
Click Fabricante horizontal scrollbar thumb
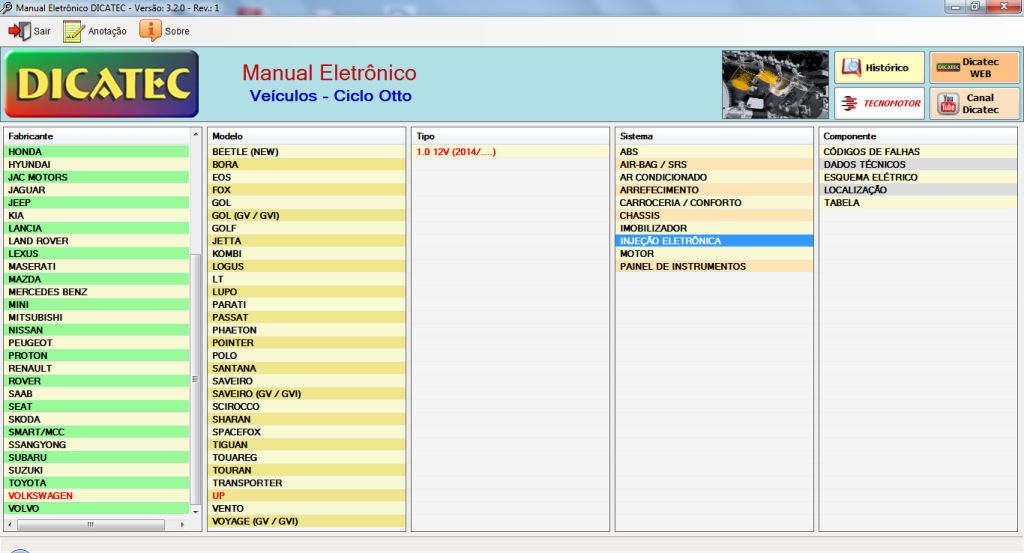(91, 524)
